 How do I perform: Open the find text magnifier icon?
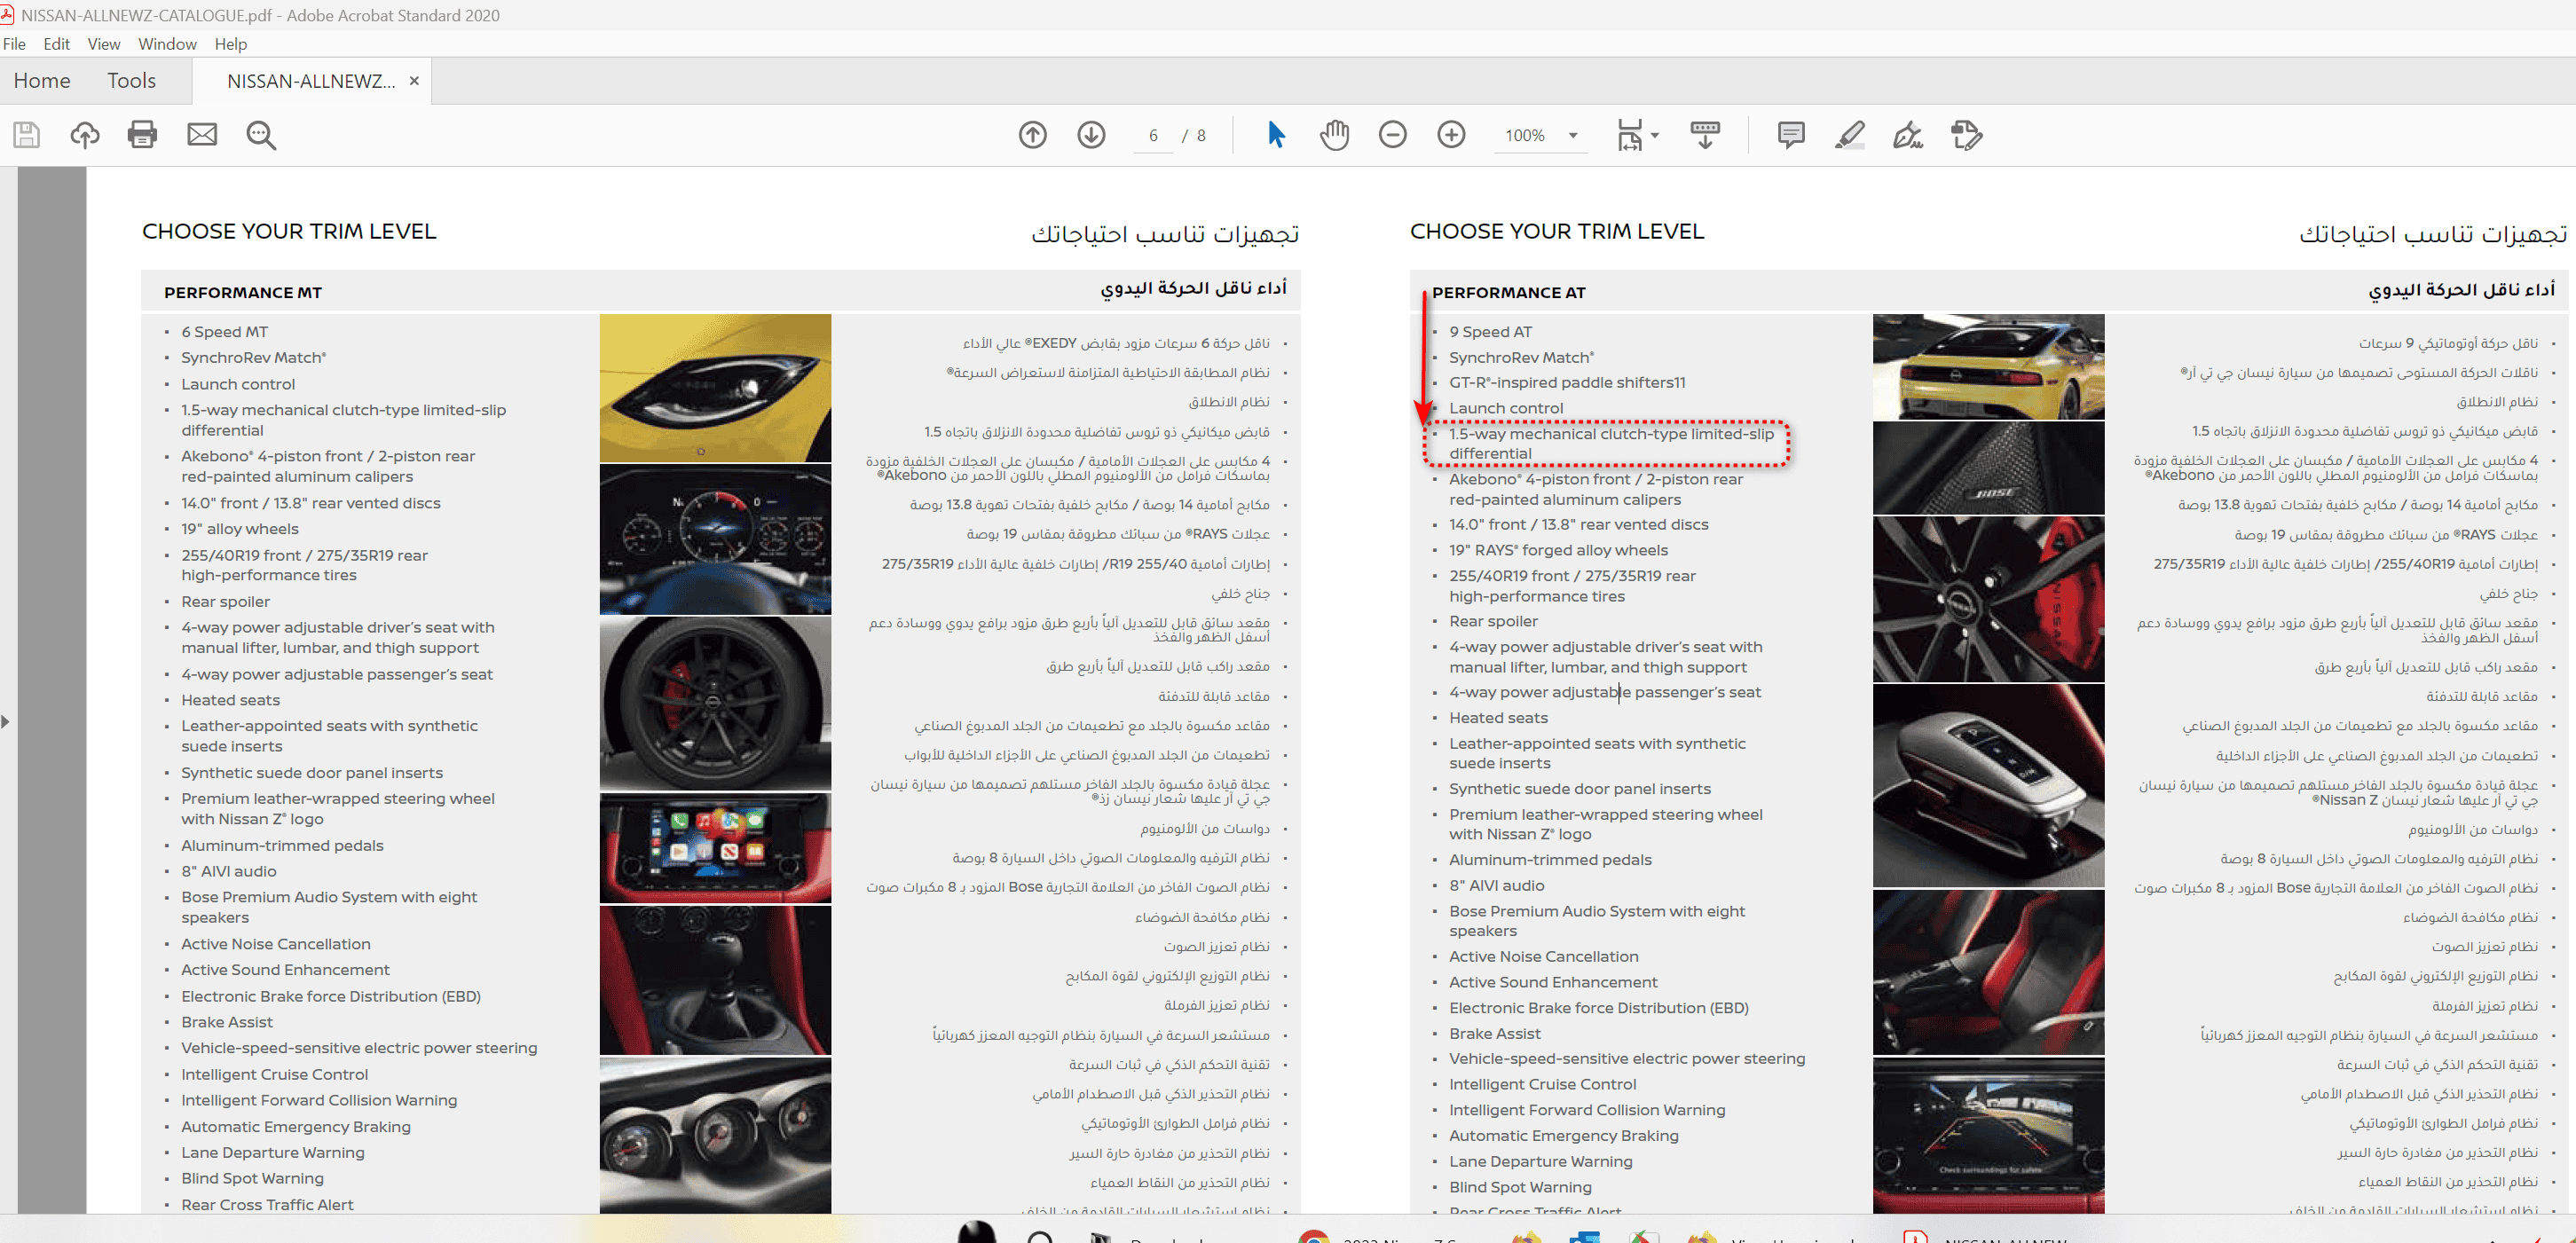tap(261, 135)
